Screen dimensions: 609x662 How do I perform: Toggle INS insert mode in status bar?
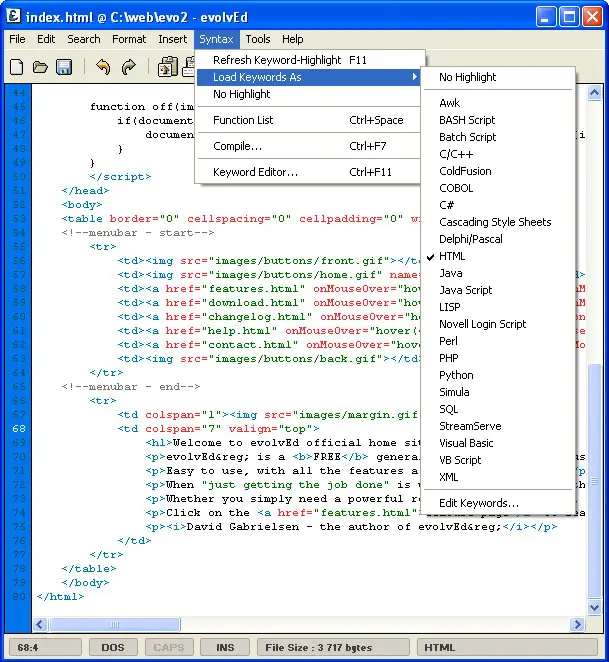(225, 647)
